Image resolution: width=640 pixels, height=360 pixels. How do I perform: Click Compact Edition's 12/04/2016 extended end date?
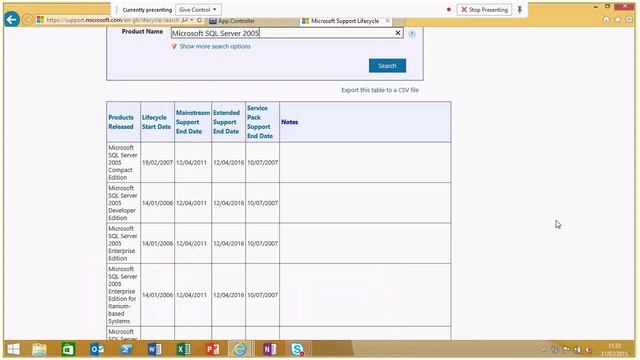click(228, 162)
